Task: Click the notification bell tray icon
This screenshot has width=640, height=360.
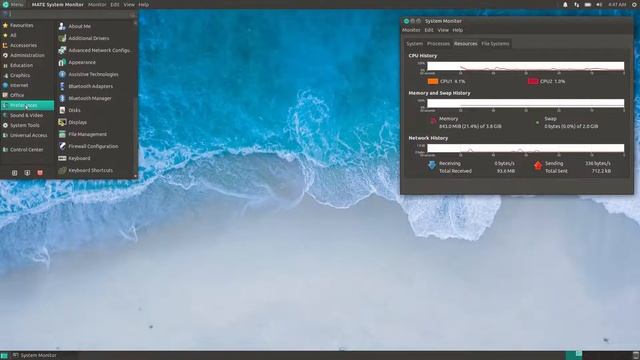Action: [x=565, y=4]
